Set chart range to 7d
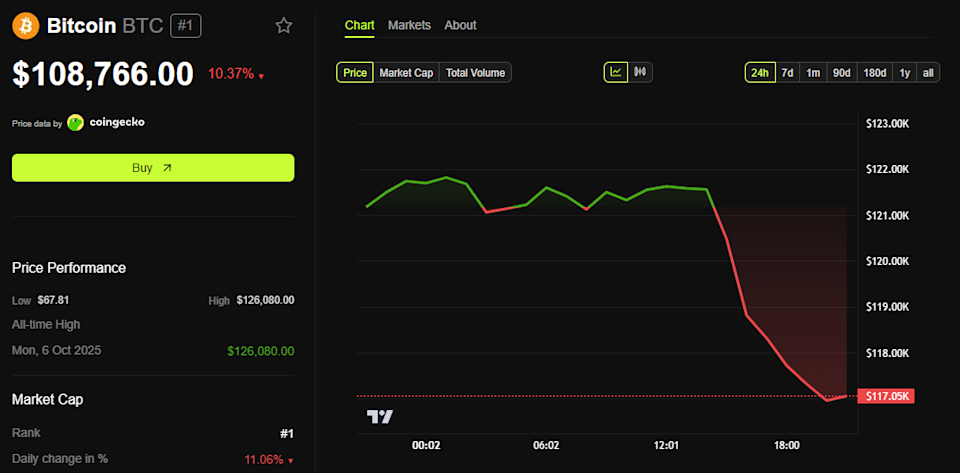The image size is (960, 473). tap(788, 72)
